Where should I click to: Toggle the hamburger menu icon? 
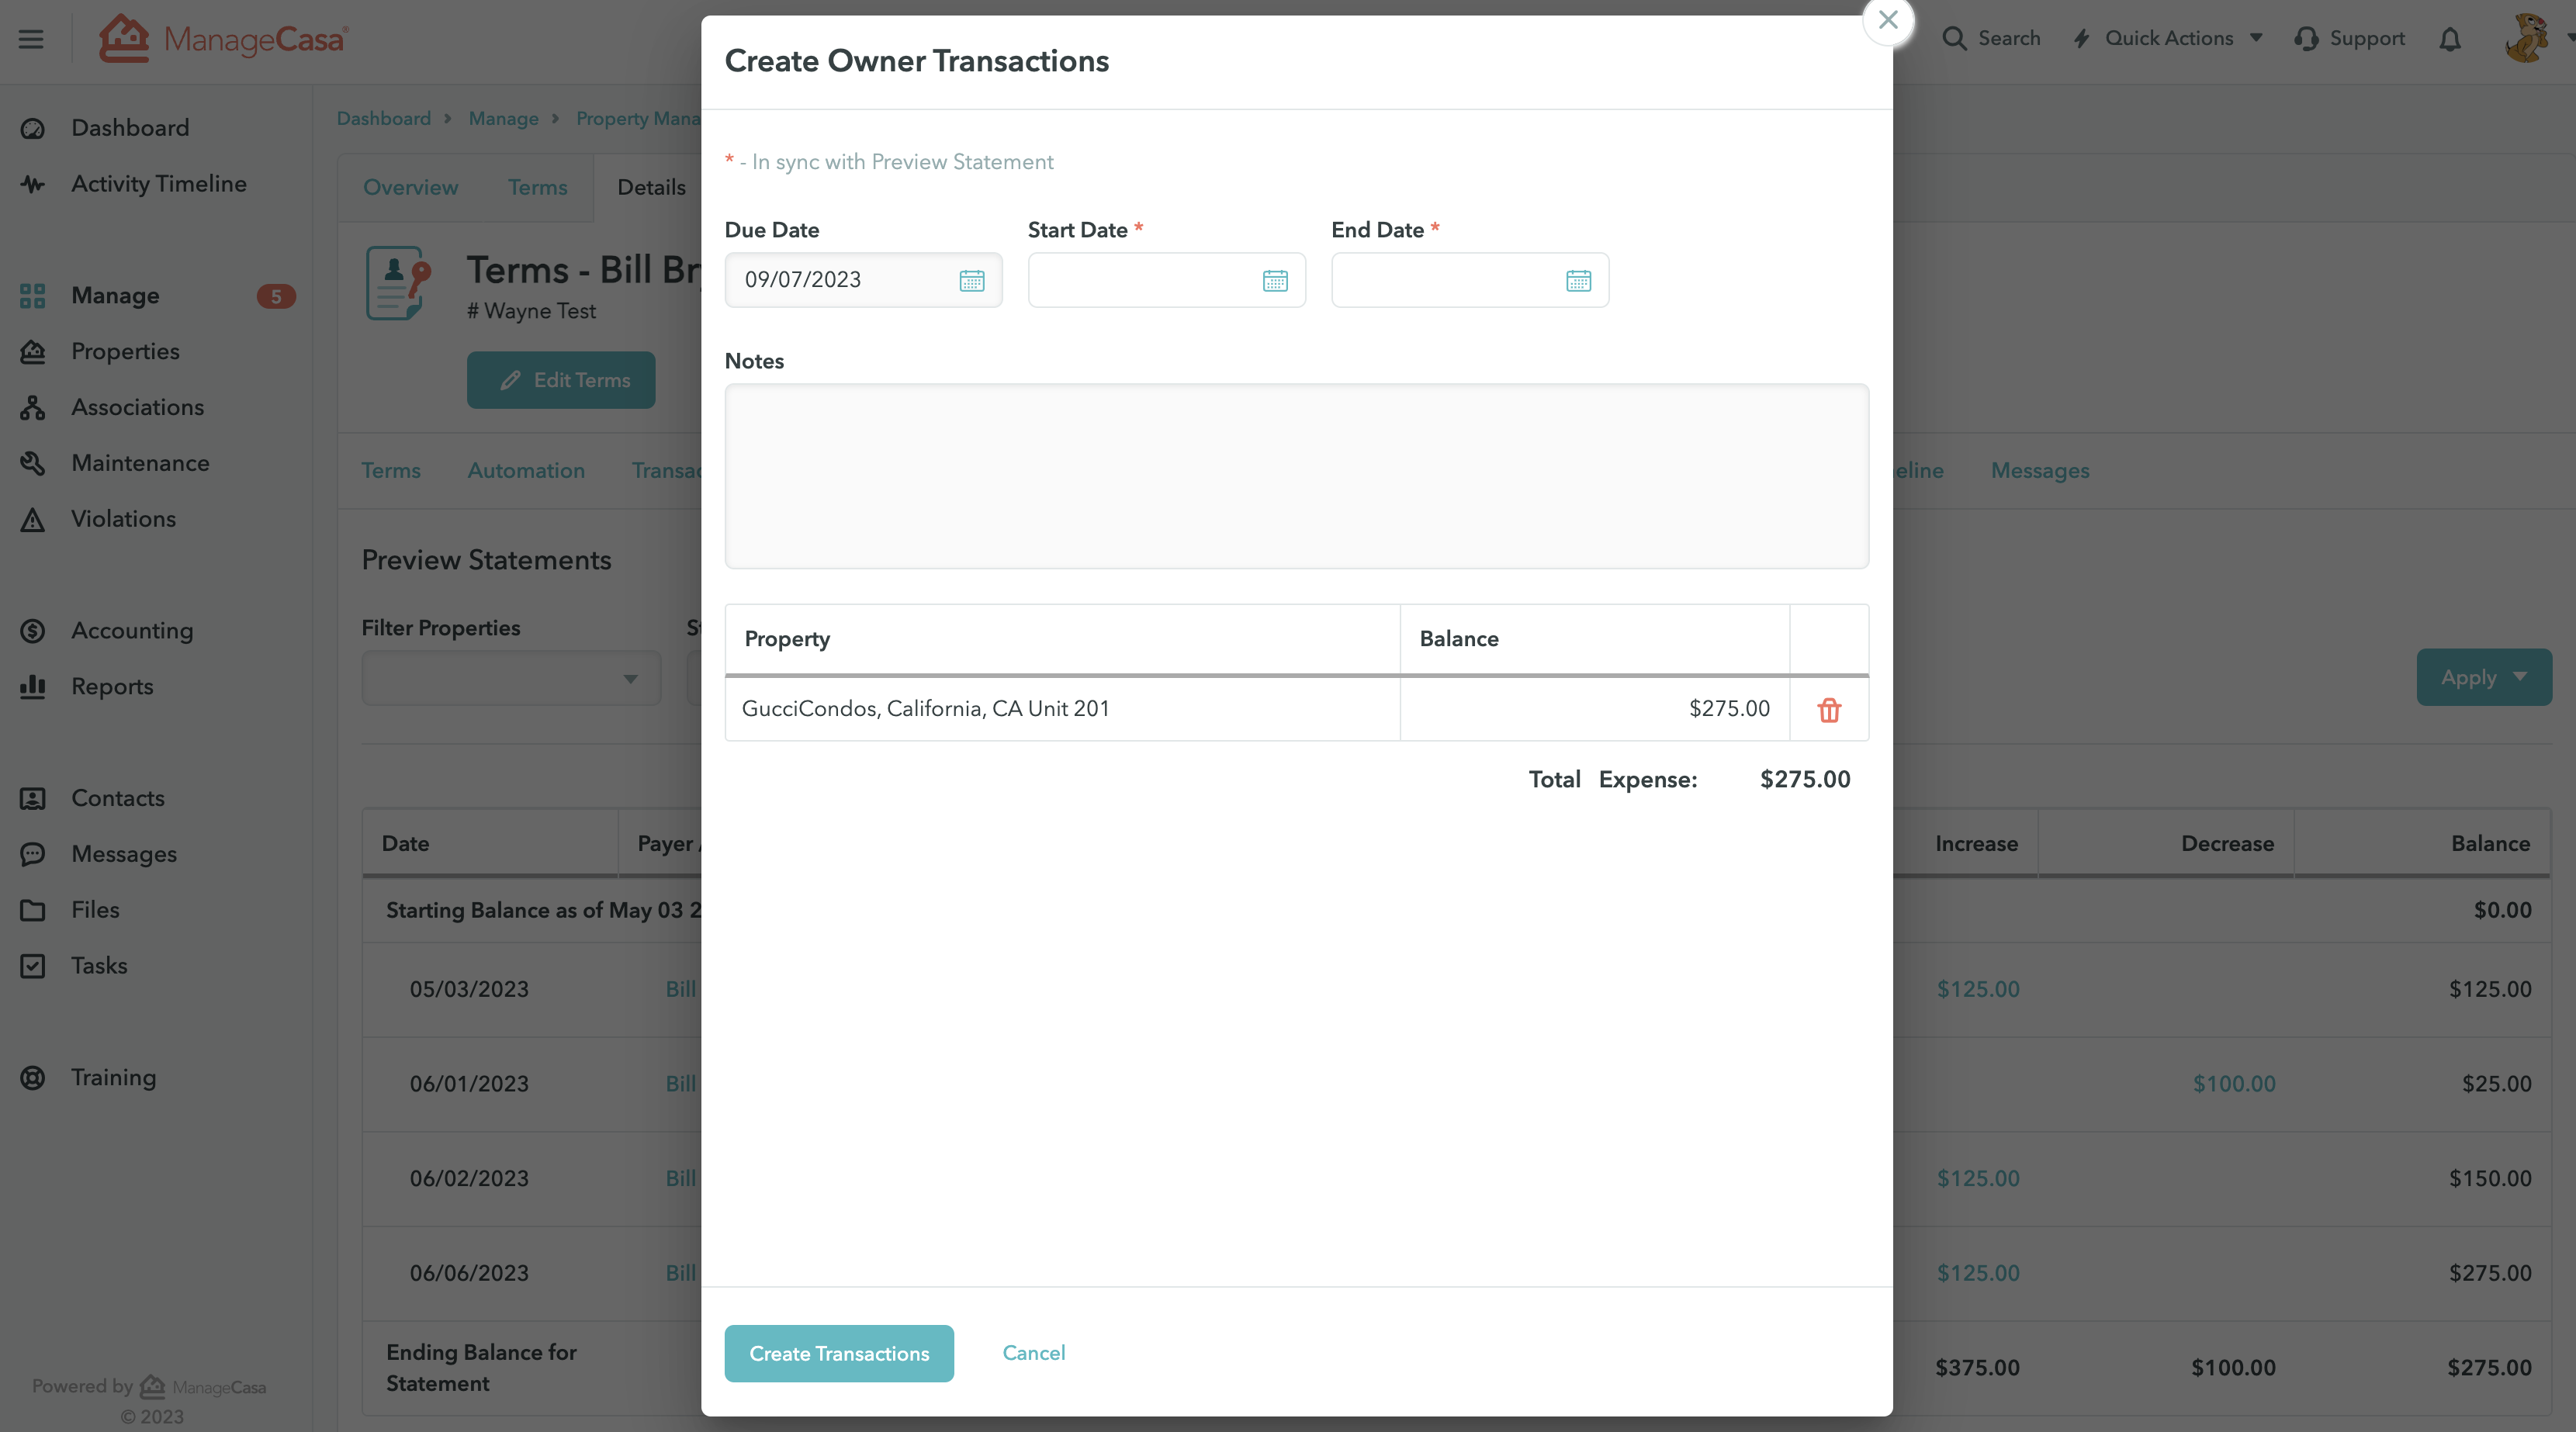coord(31,39)
